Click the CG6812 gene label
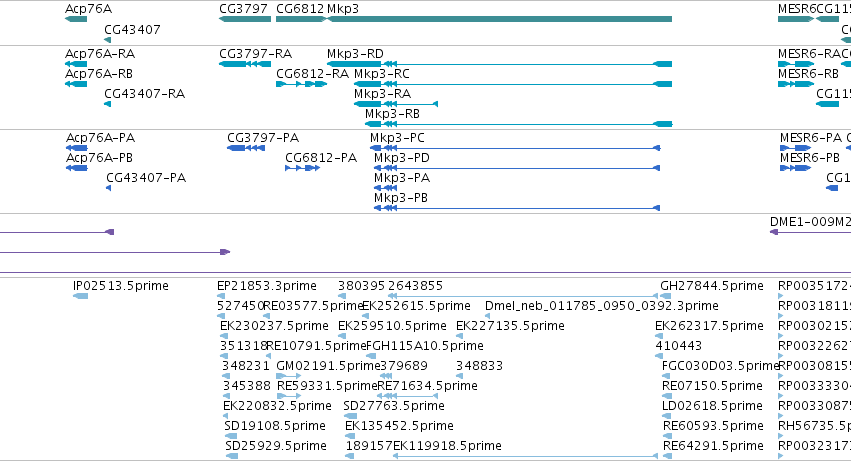Image resolution: width=851 pixels, height=461 pixels. 300,9
